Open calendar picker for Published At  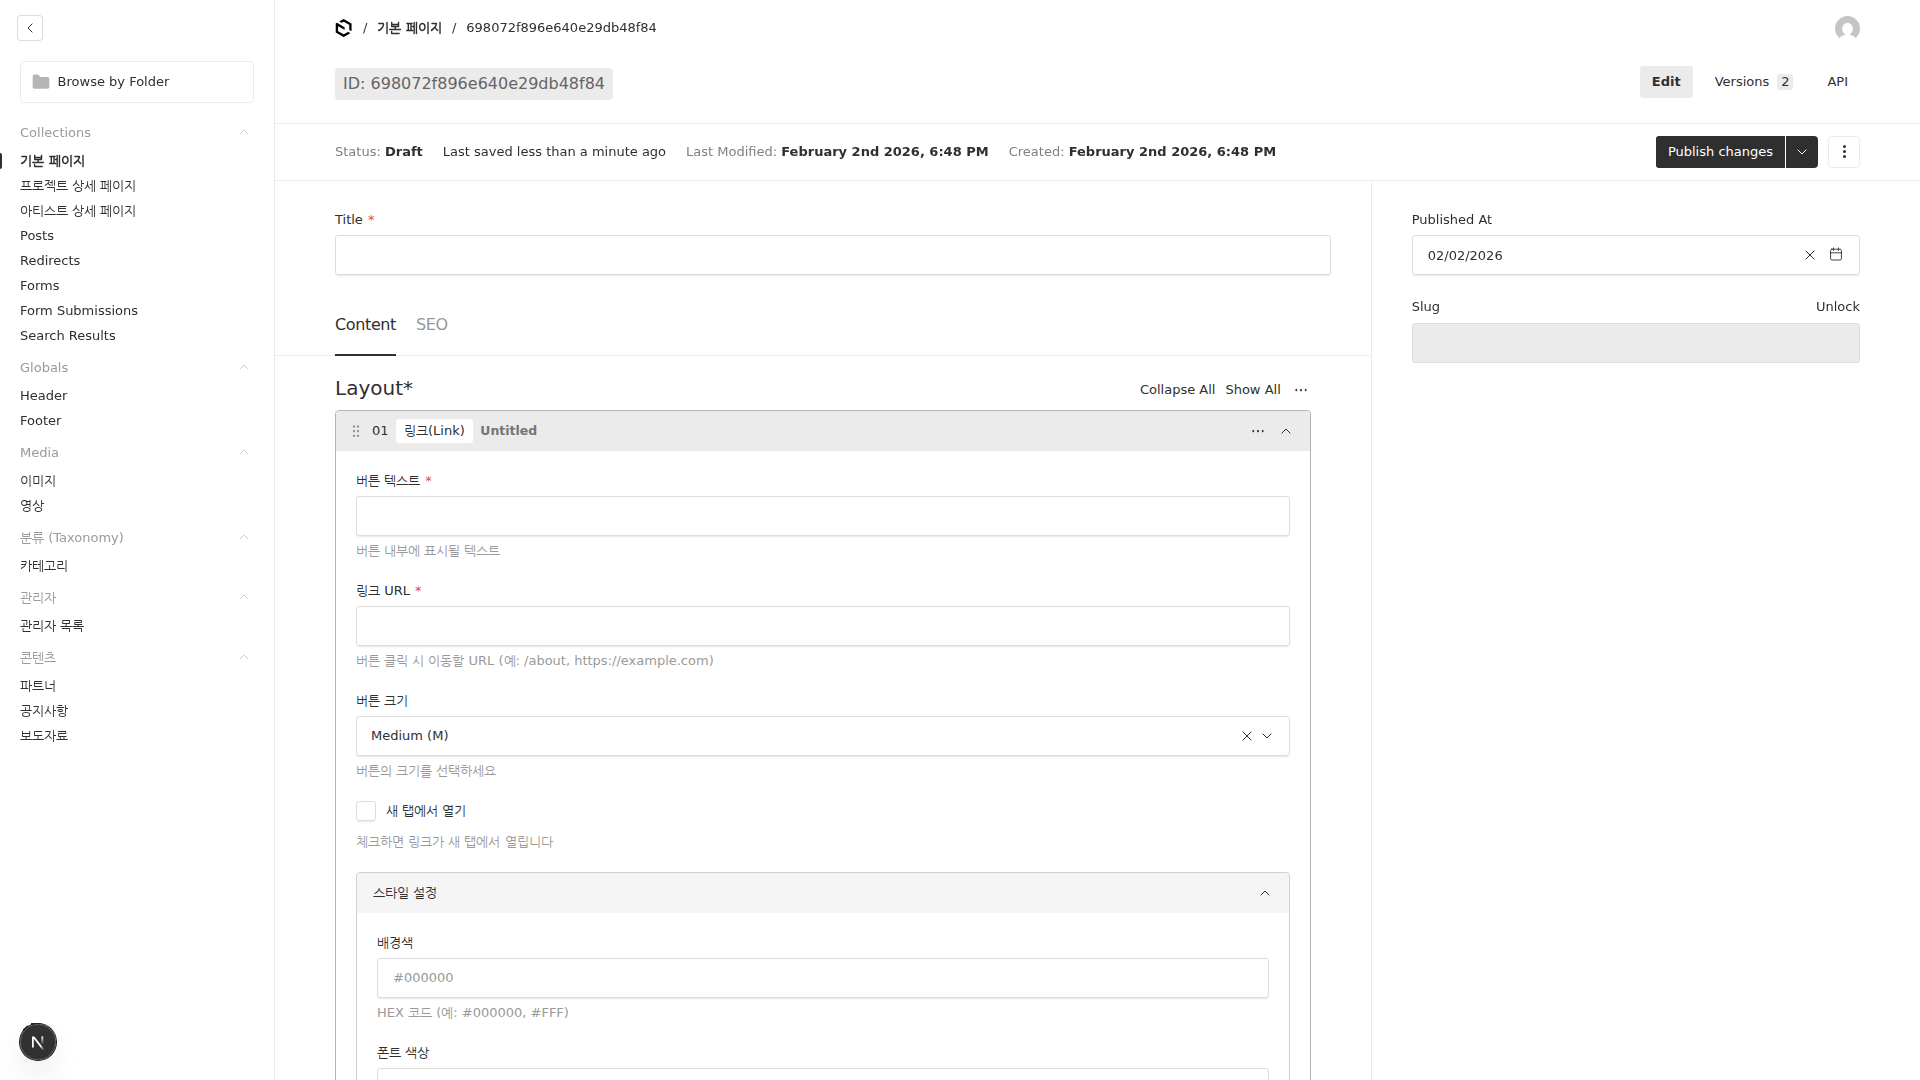1836,255
